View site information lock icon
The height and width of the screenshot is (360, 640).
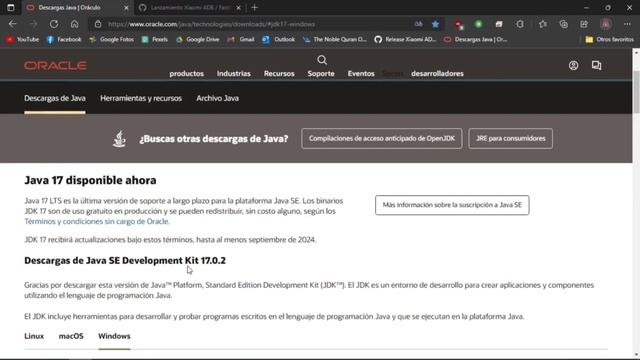[98, 24]
